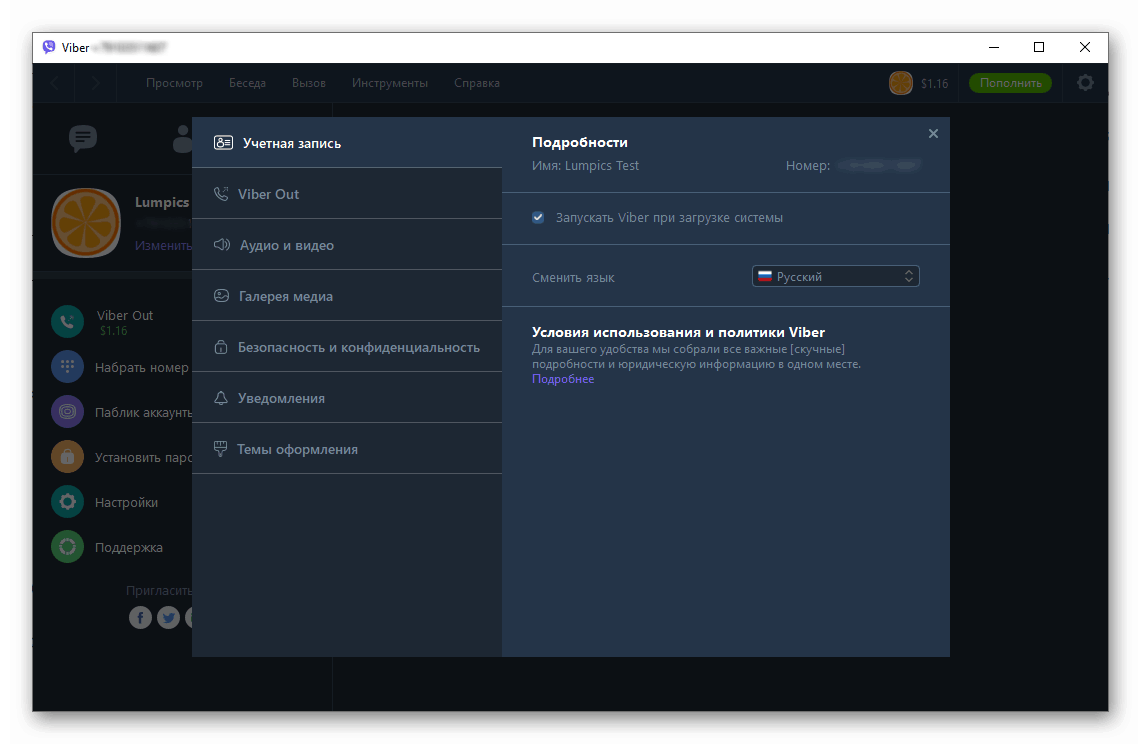Image resolution: width=1141 pixels, height=744 pixels.
Task: Select the Учетная запись settings tab
Action: coord(347,143)
